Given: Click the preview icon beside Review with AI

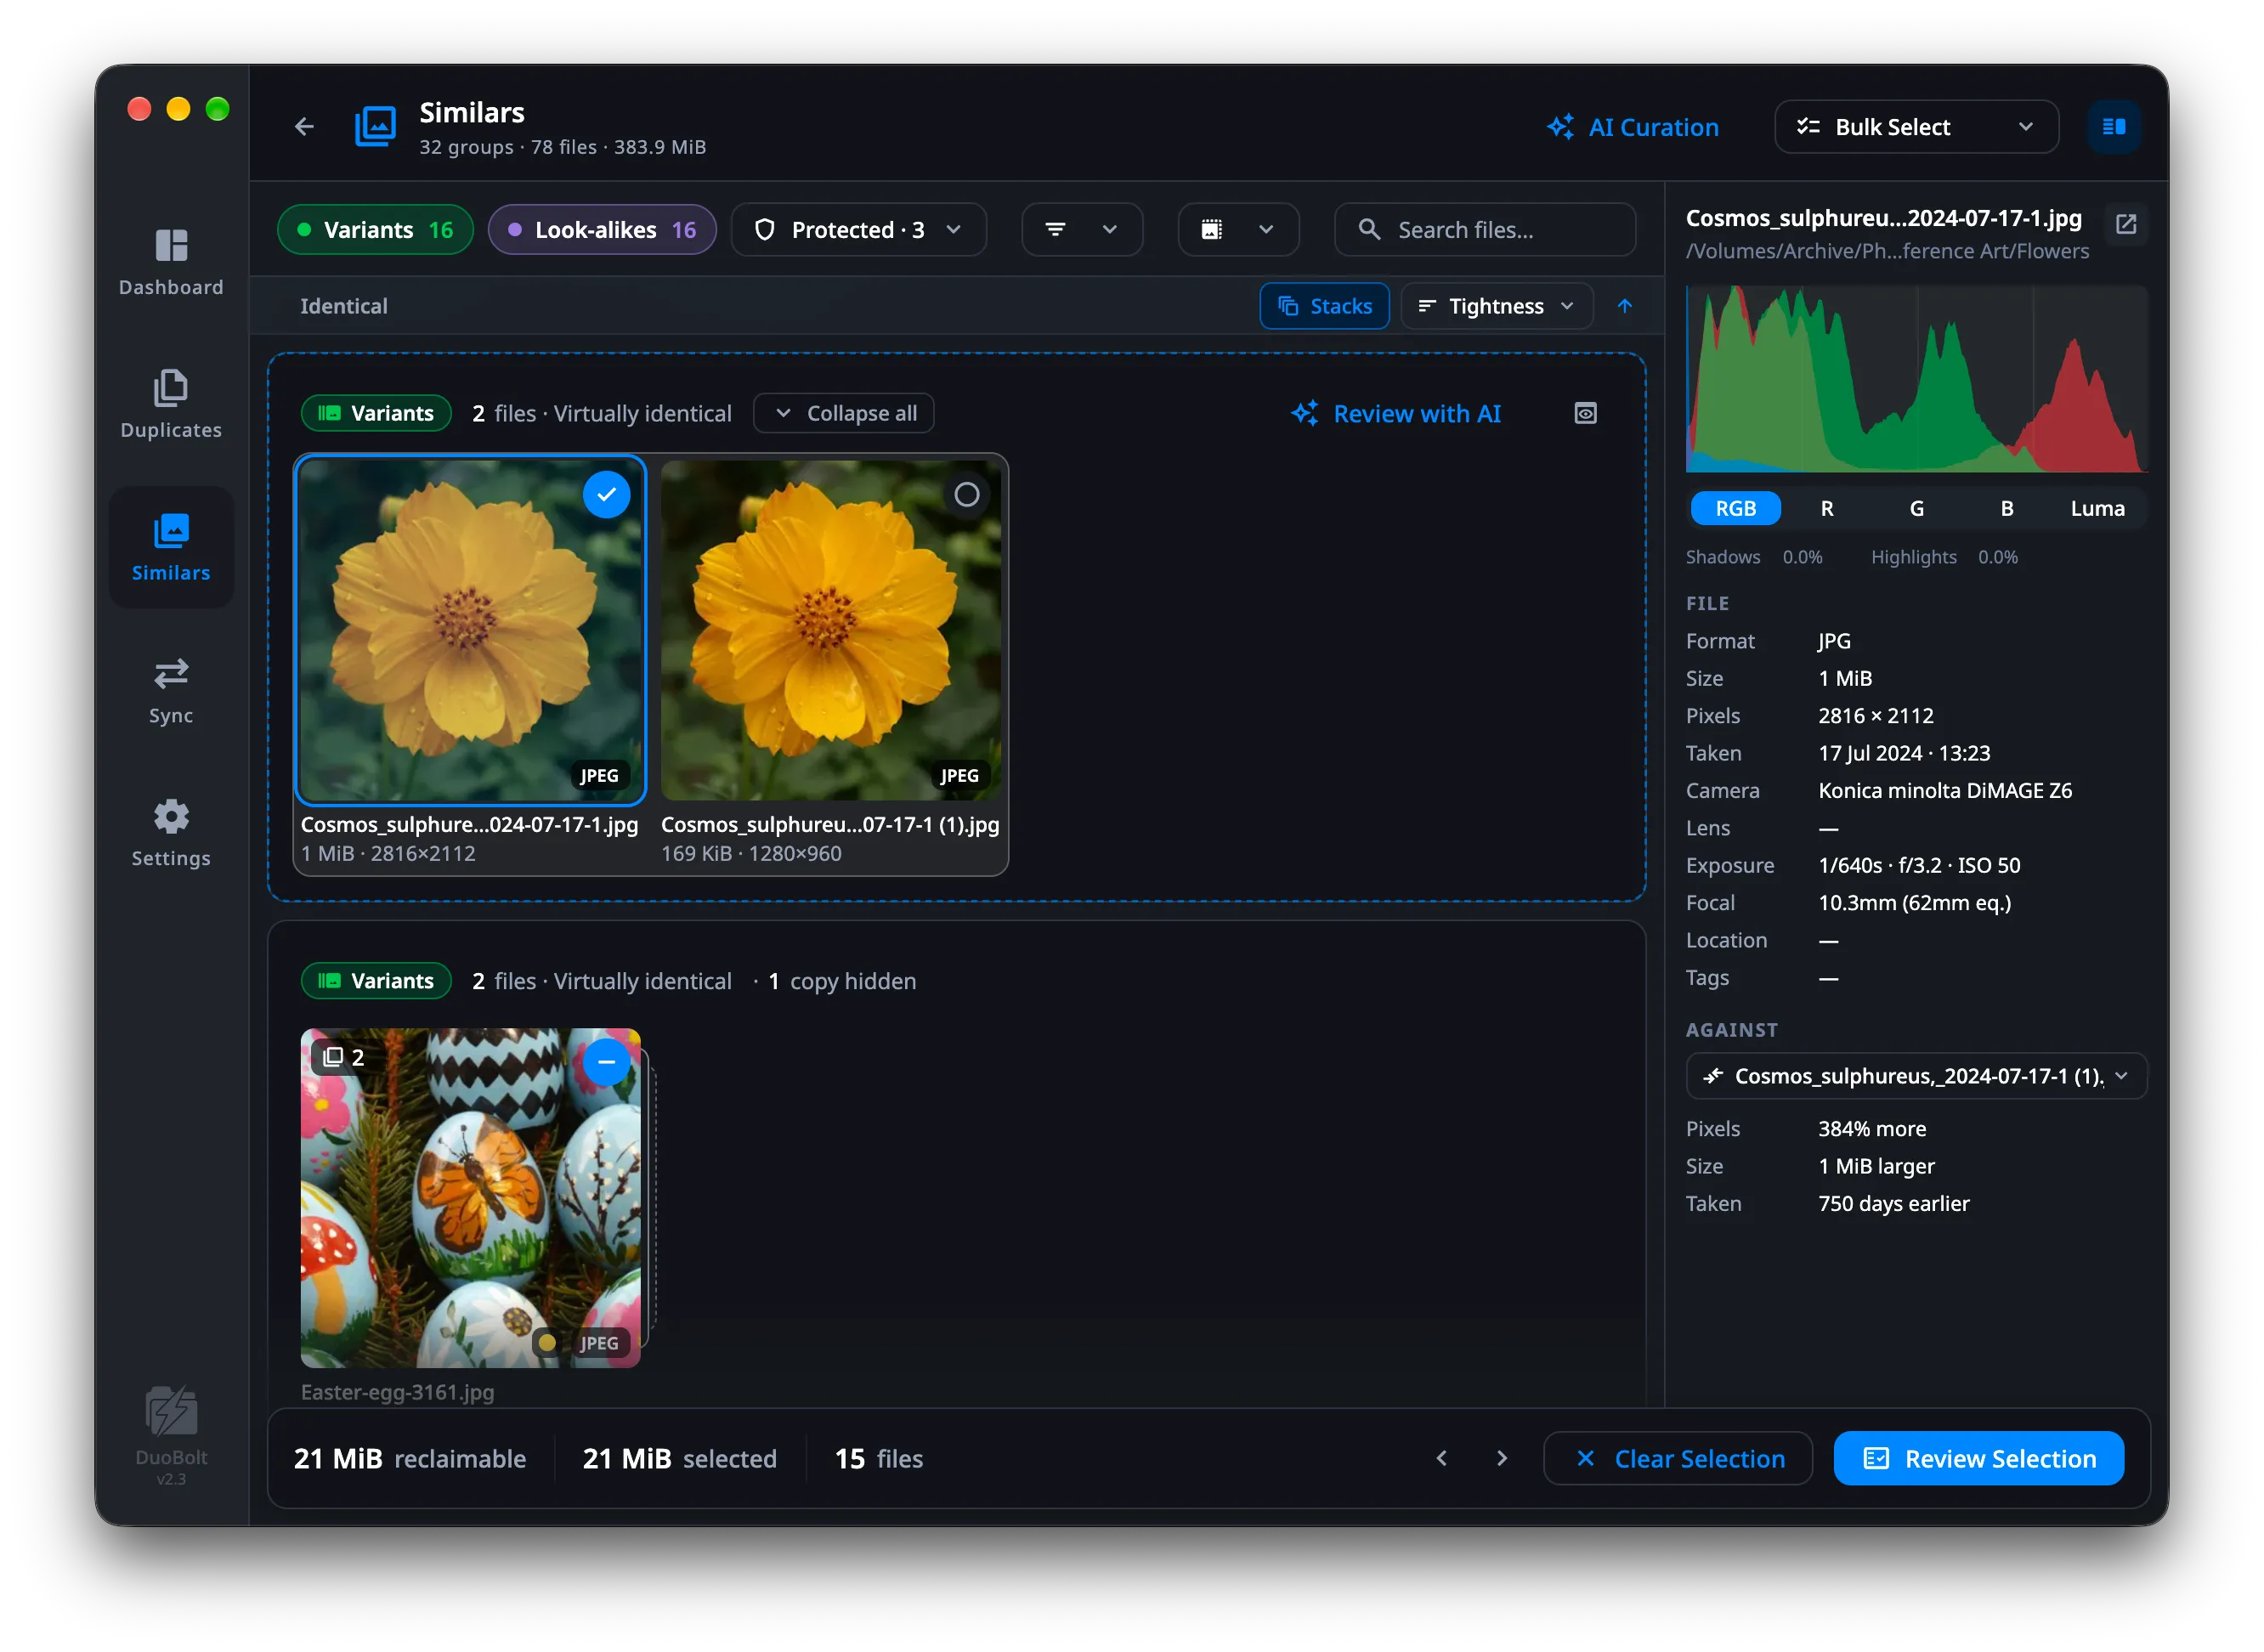Looking at the screenshot, I should (1585, 414).
